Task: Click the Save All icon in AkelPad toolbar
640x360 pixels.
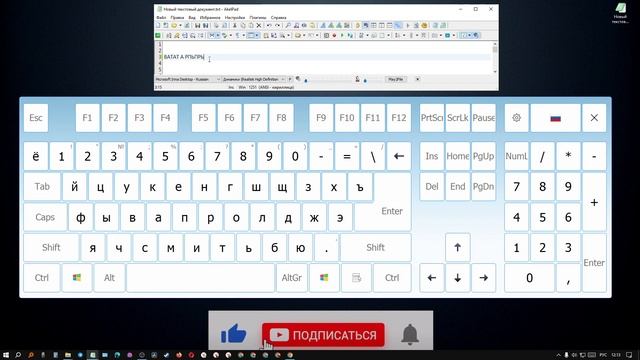Action: coord(206,25)
